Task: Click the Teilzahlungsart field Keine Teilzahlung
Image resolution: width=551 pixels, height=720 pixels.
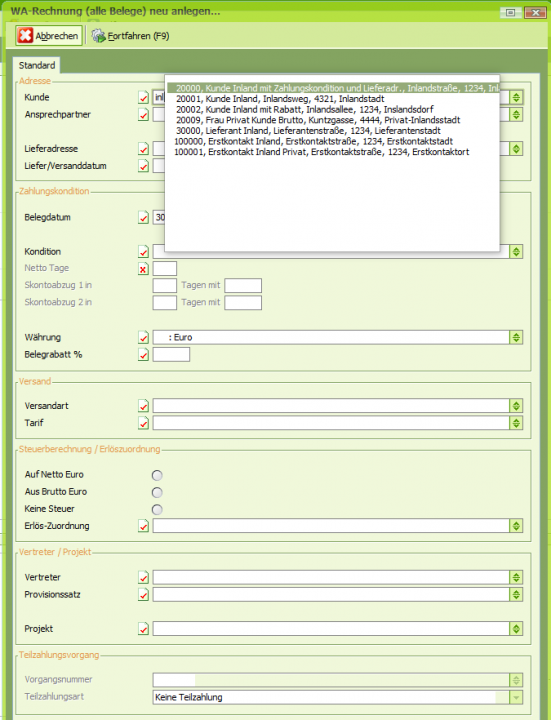Action: 331,698
